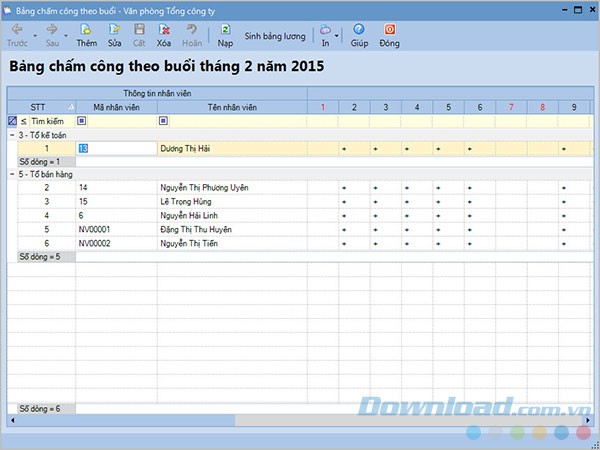Toggle the filter box under Tên nhân viên

[164, 121]
